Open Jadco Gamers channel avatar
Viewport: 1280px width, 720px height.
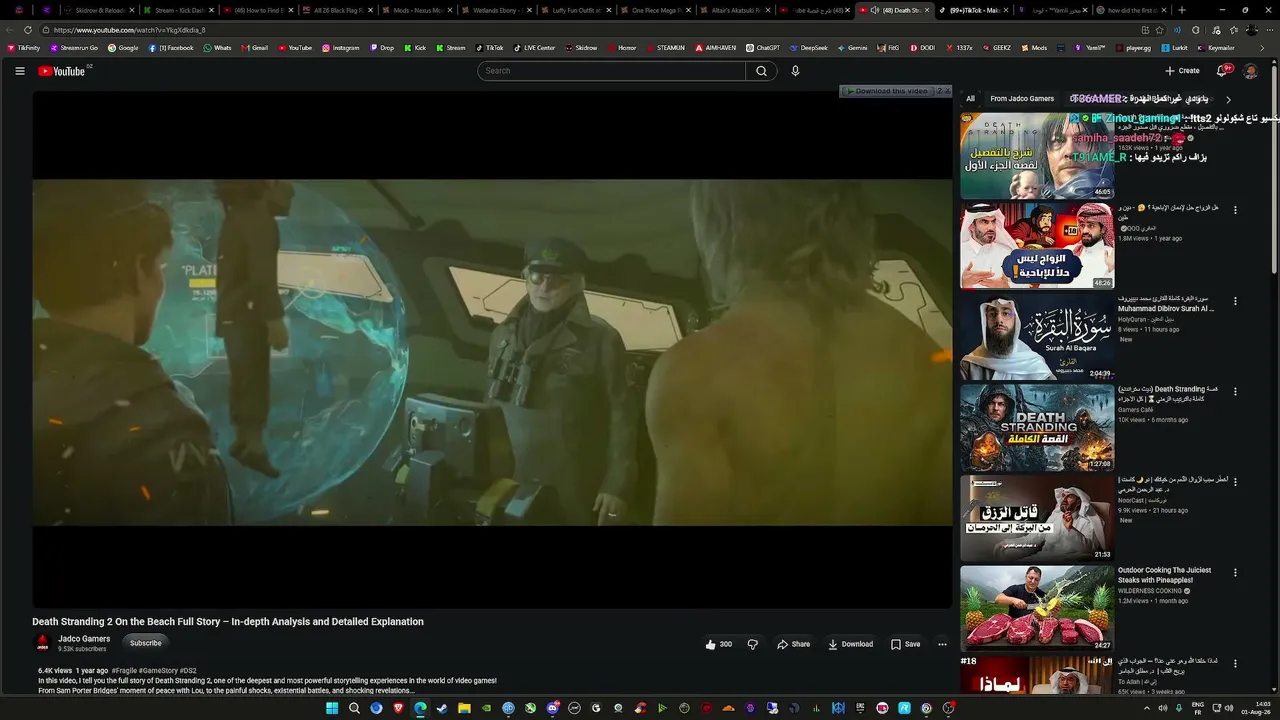pyautogui.click(x=43, y=643)
